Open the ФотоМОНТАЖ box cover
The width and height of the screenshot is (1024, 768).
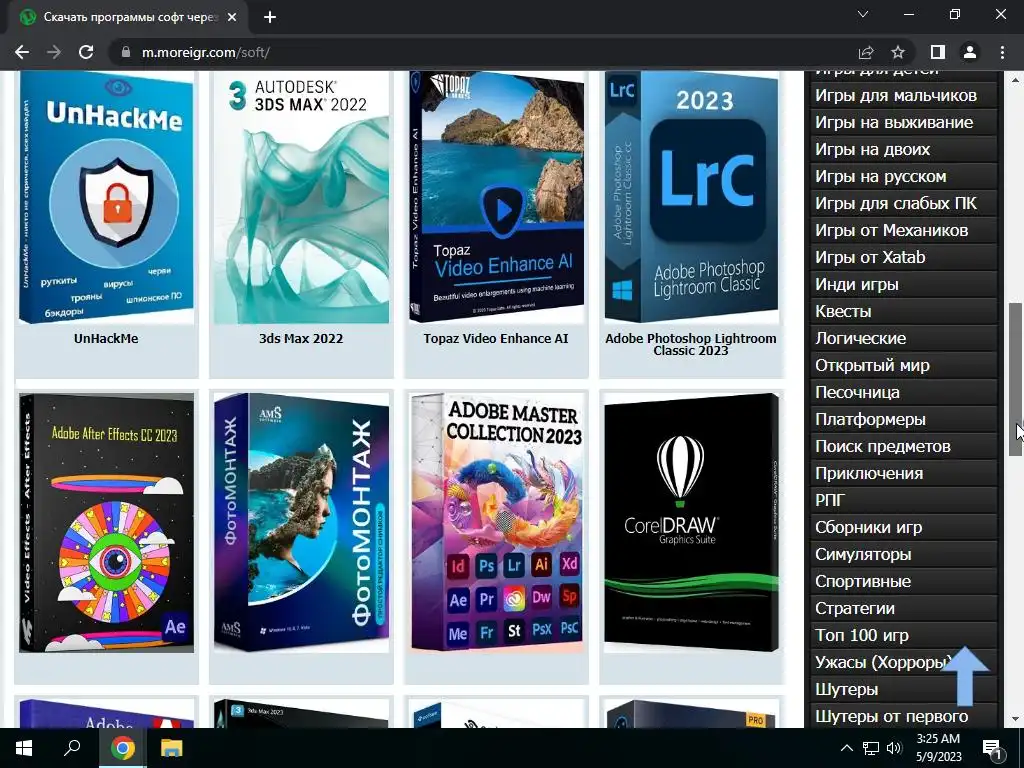(x=301, y=522)
